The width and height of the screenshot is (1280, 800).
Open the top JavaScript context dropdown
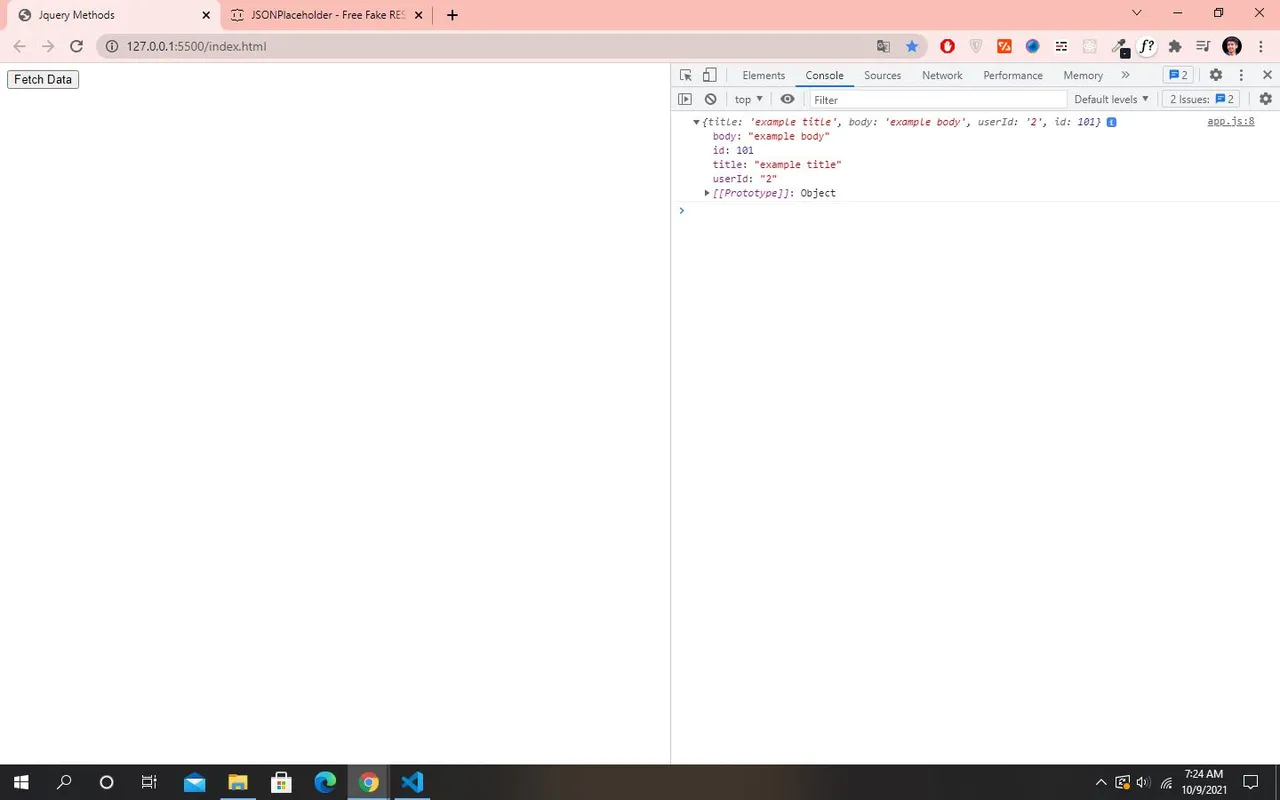point(749,99)
